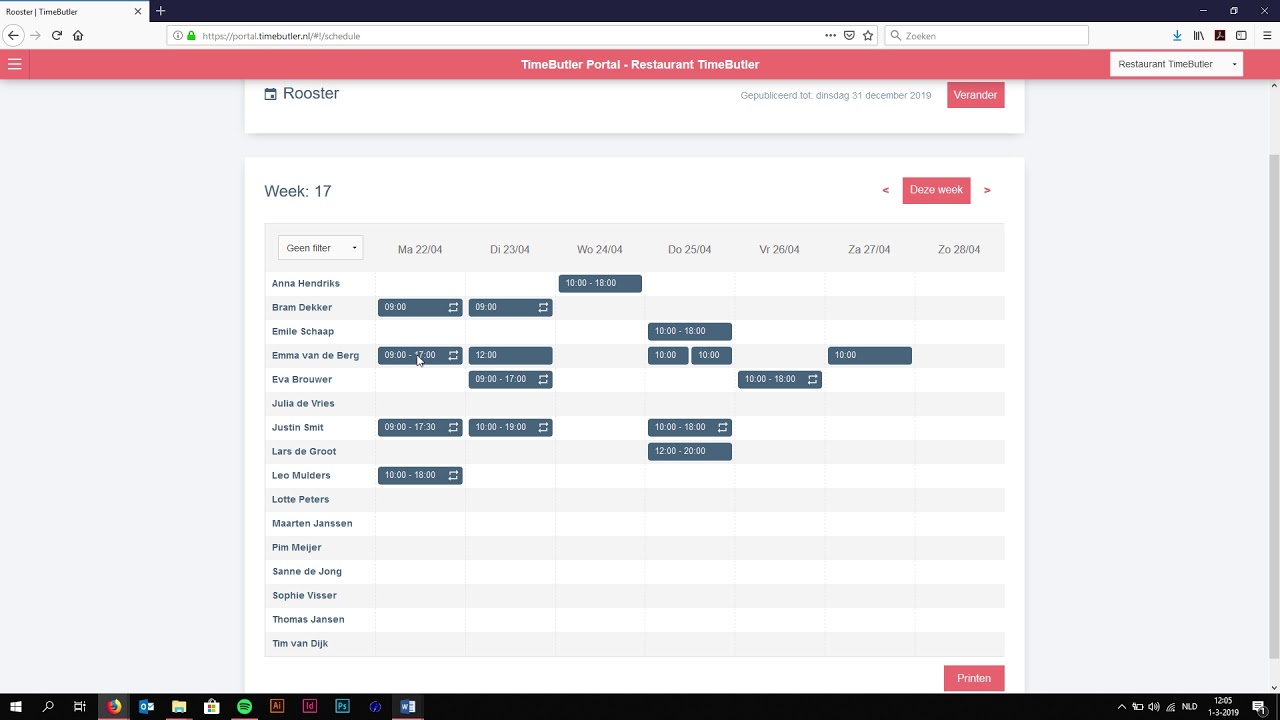Click the Week: 17 heading
The width and height of the screenshot is (1280, 720).
[298, 191]
